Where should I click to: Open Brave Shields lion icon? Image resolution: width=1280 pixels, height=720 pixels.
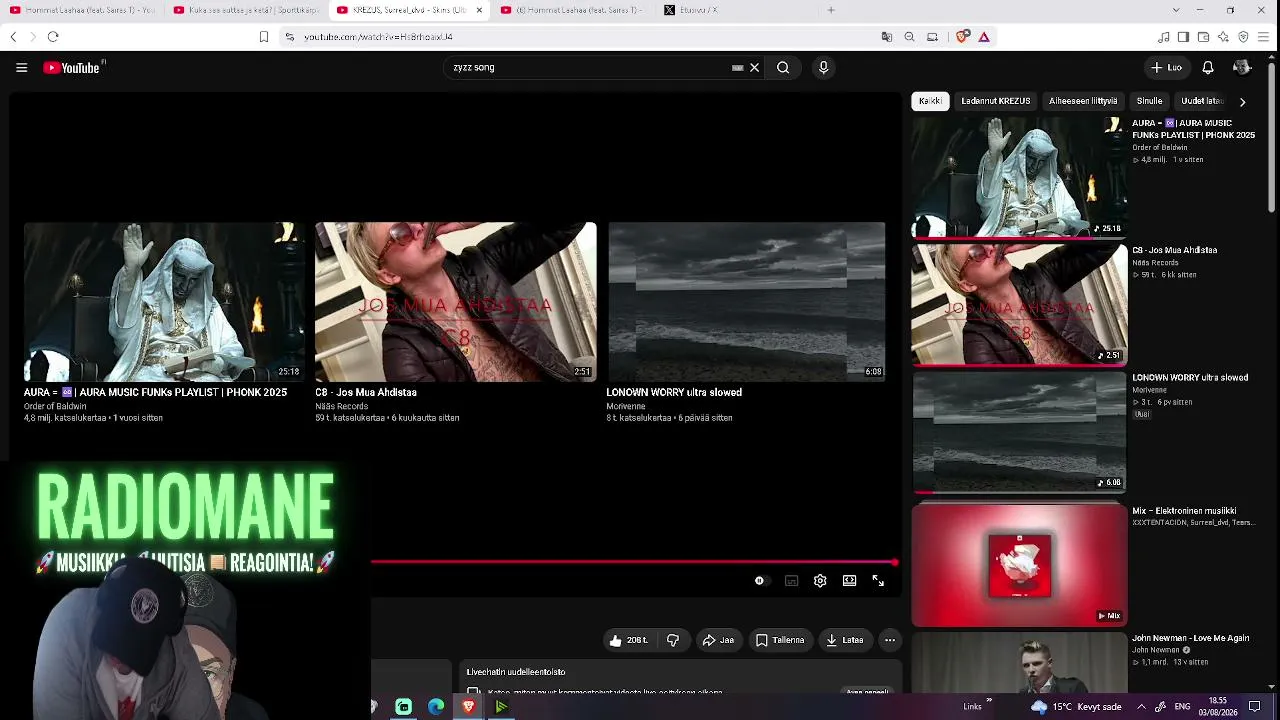pyautogui.click(x=962, y=37)
